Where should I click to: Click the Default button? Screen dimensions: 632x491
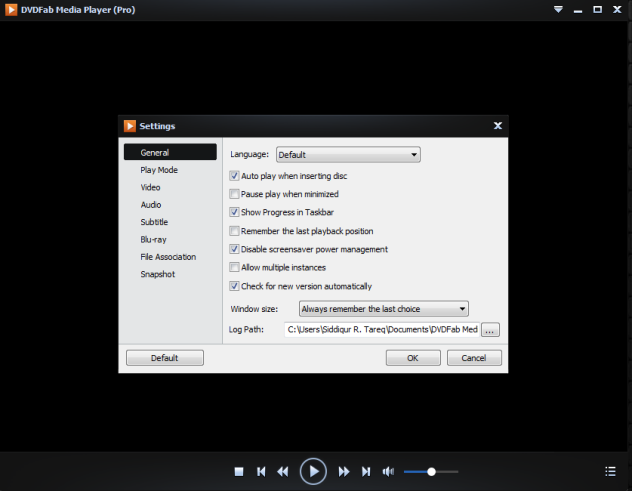point(165,358)
